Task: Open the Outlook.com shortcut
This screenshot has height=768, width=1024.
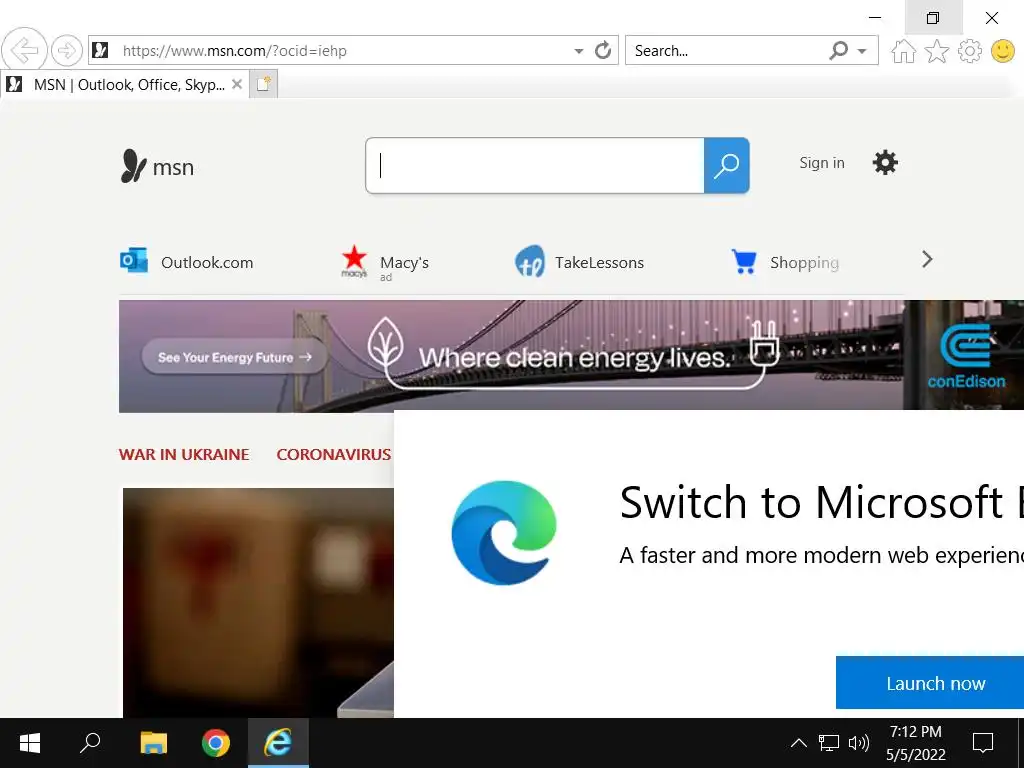Action: tap(187, 262)
